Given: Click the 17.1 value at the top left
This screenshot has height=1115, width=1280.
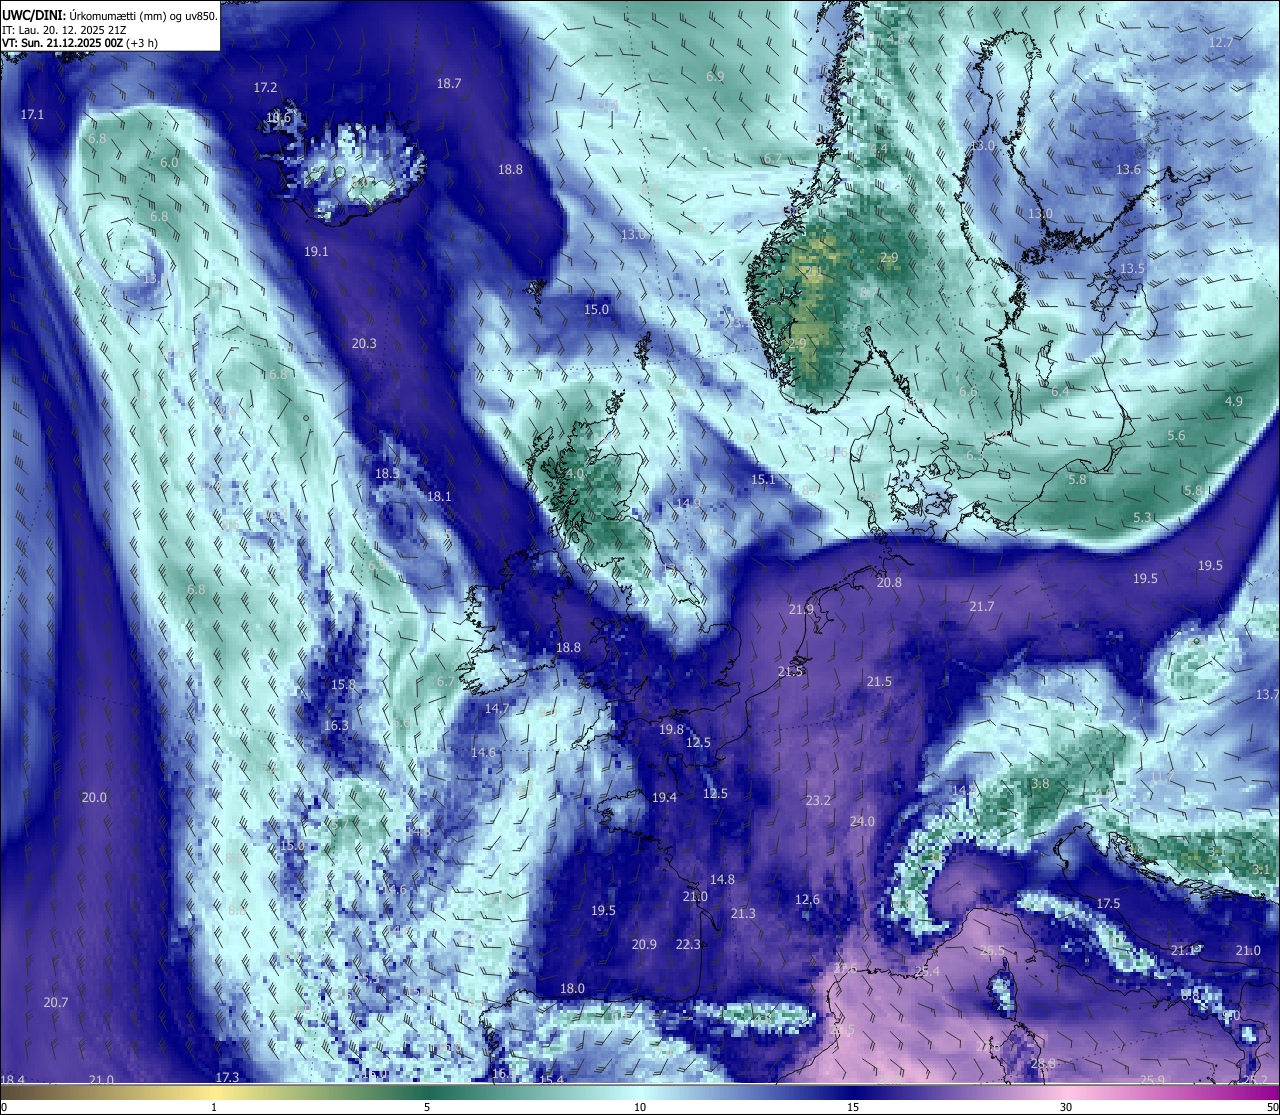Looking at the screenshot, I should (x=33, y=115).
